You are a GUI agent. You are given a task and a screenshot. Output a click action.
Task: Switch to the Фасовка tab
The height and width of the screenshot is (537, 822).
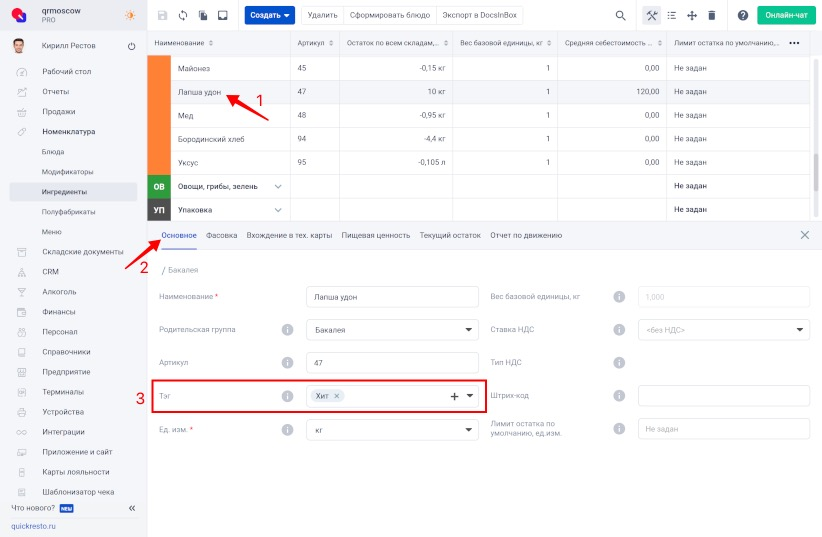tap(221, 235)
